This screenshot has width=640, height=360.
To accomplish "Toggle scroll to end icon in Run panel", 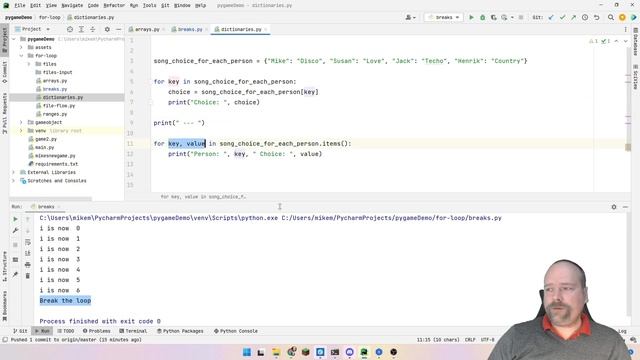I will tap(28, 253).
